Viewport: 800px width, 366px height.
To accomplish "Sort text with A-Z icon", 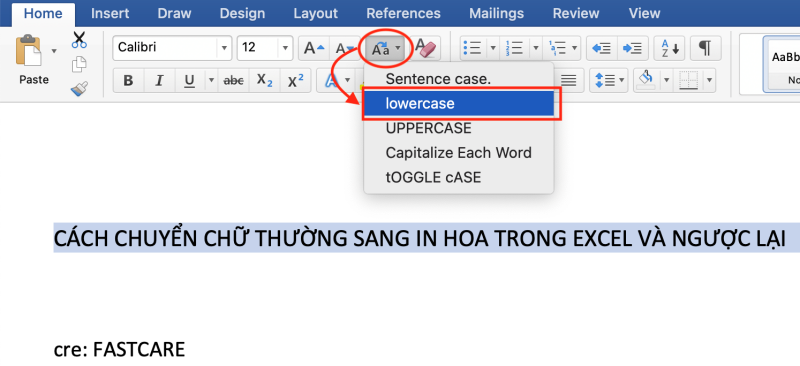I will pos(669,48).
